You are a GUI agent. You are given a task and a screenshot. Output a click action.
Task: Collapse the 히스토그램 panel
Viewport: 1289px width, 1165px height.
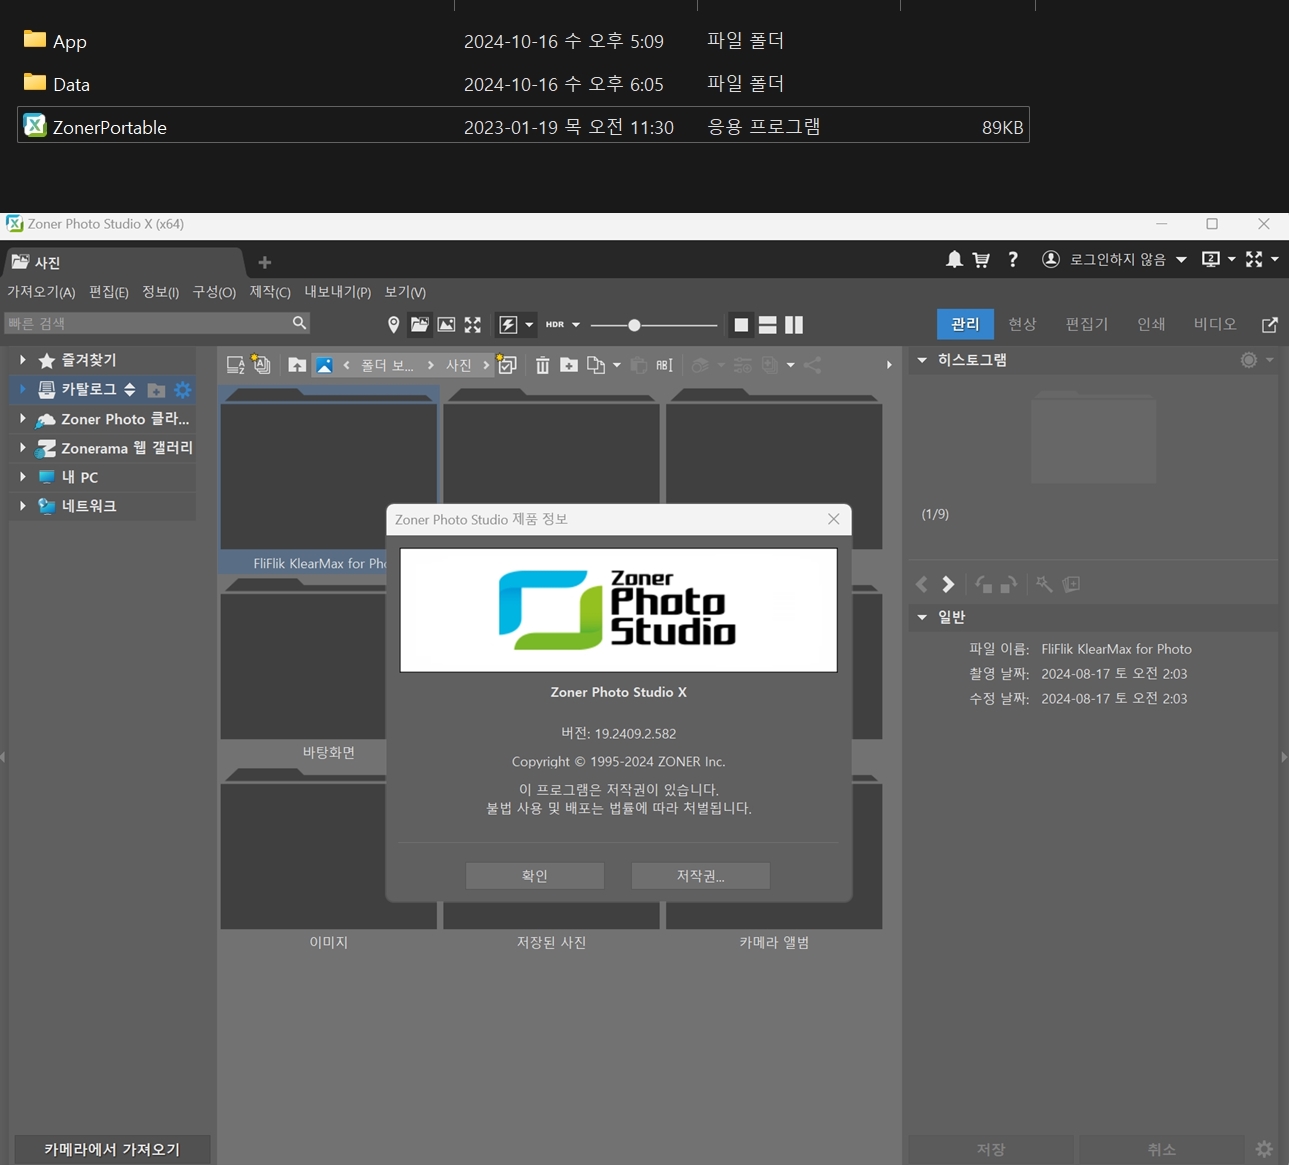coord(922,360)
